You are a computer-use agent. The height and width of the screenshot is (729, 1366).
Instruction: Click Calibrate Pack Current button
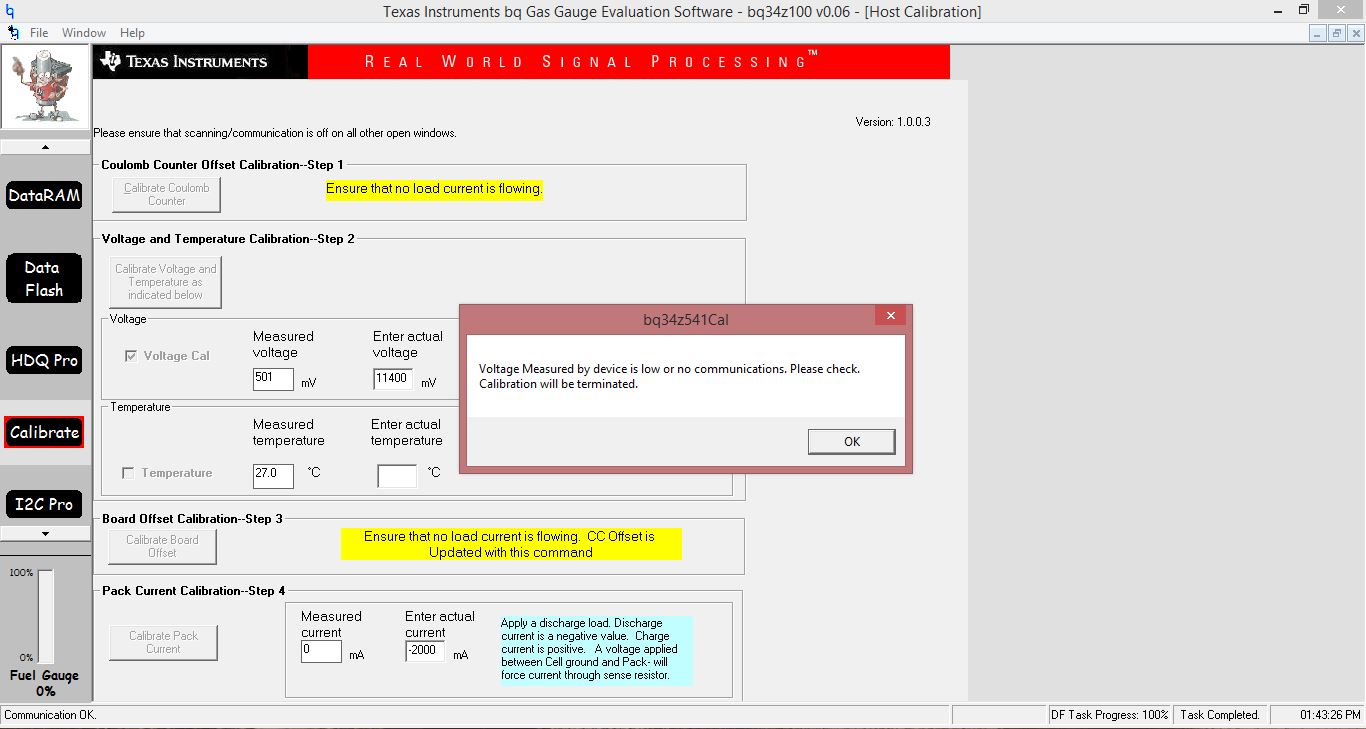click(163, 642)
